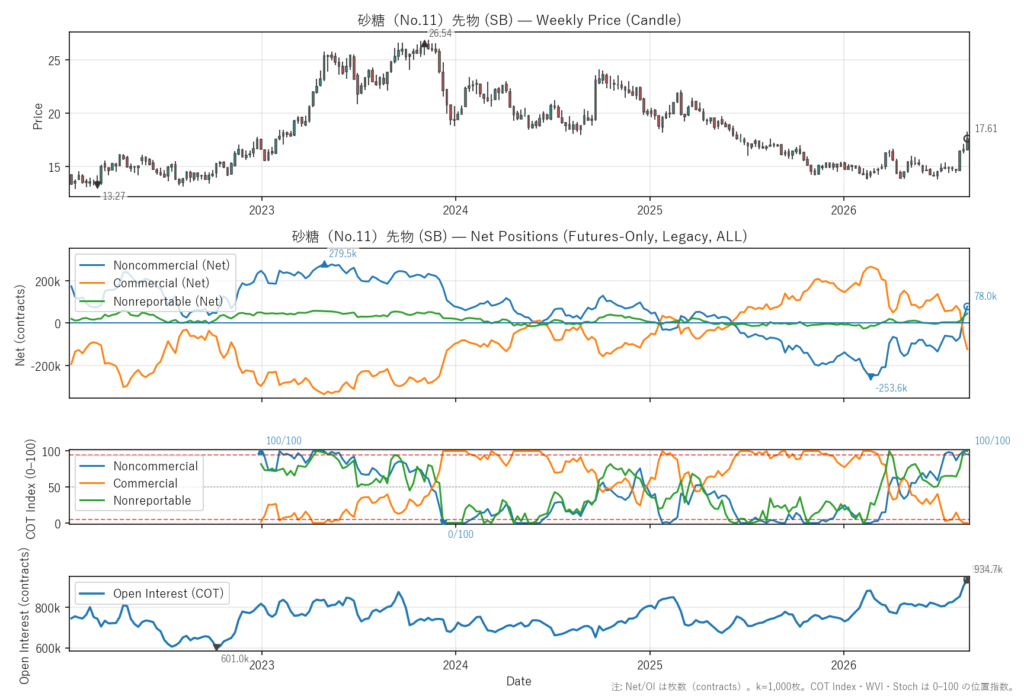Click the green line swatch for Nonreportable (Net)
Viewport: 1024px width, 699px height.
[92, 301]
